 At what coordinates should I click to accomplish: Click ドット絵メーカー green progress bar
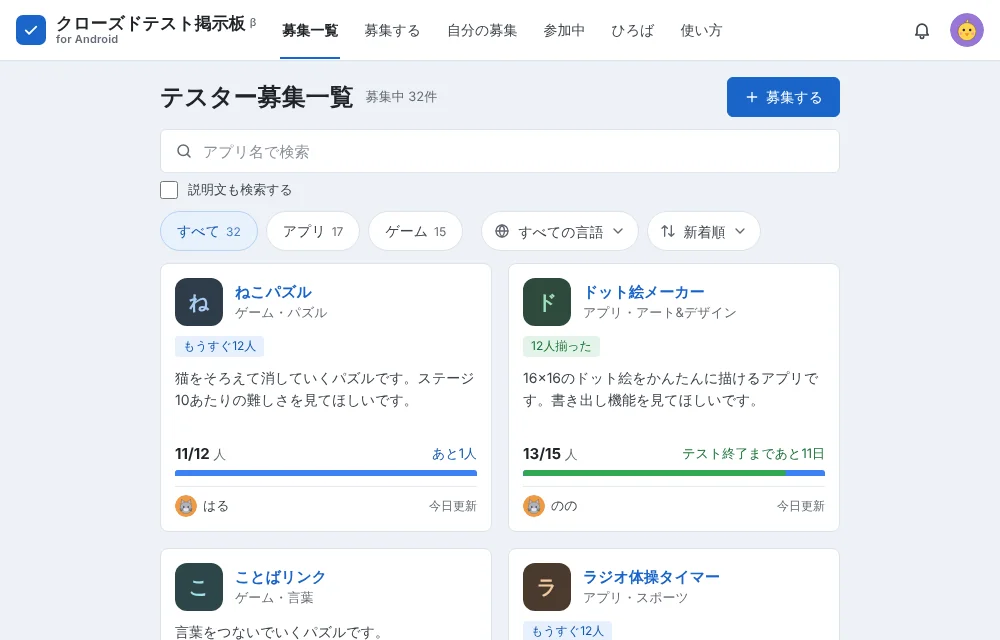pos(654,473)
